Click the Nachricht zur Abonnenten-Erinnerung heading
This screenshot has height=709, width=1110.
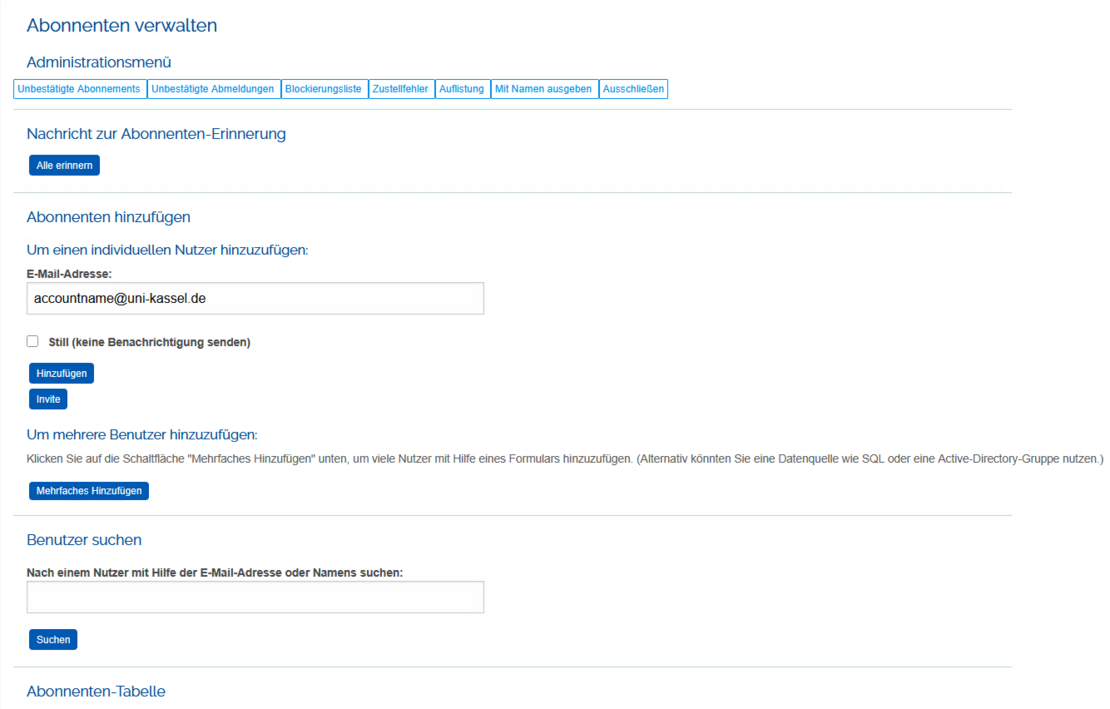pyautogui.click(x=156, y=134)
